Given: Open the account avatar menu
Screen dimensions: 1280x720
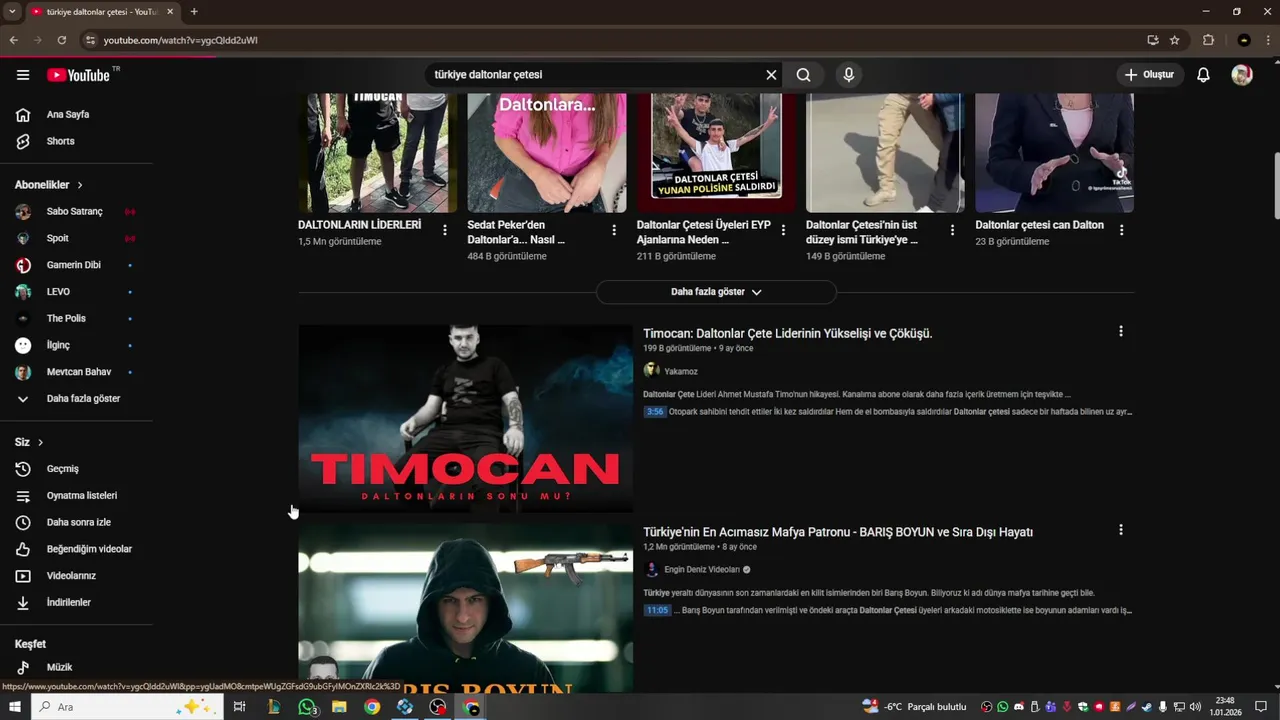Looking at the screenshot, I should coord(1242,75).
